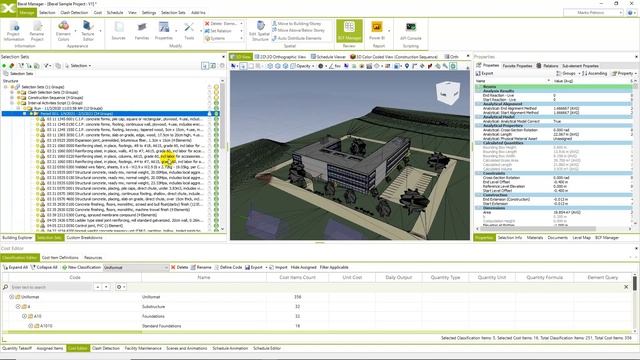The width and height of the screenshot is (640, 360).
Task: Click Collapse All in Cost Editor
Action: (44, 267)
